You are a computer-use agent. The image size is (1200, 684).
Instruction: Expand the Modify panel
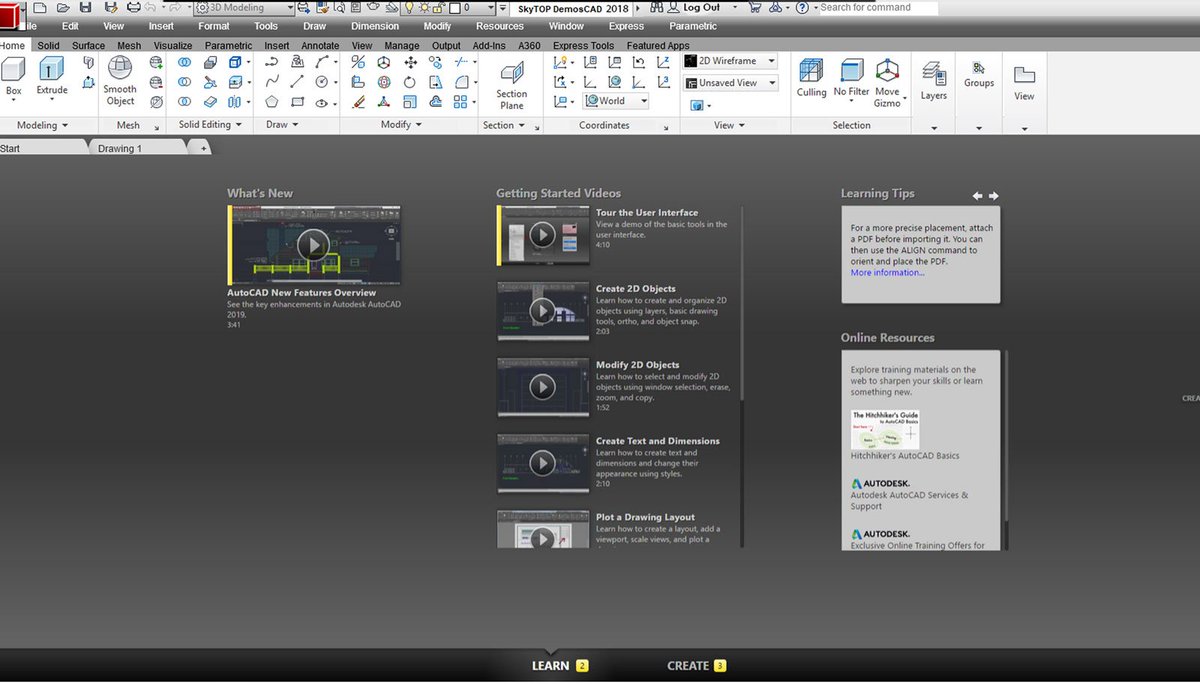[x=401, y=125]
